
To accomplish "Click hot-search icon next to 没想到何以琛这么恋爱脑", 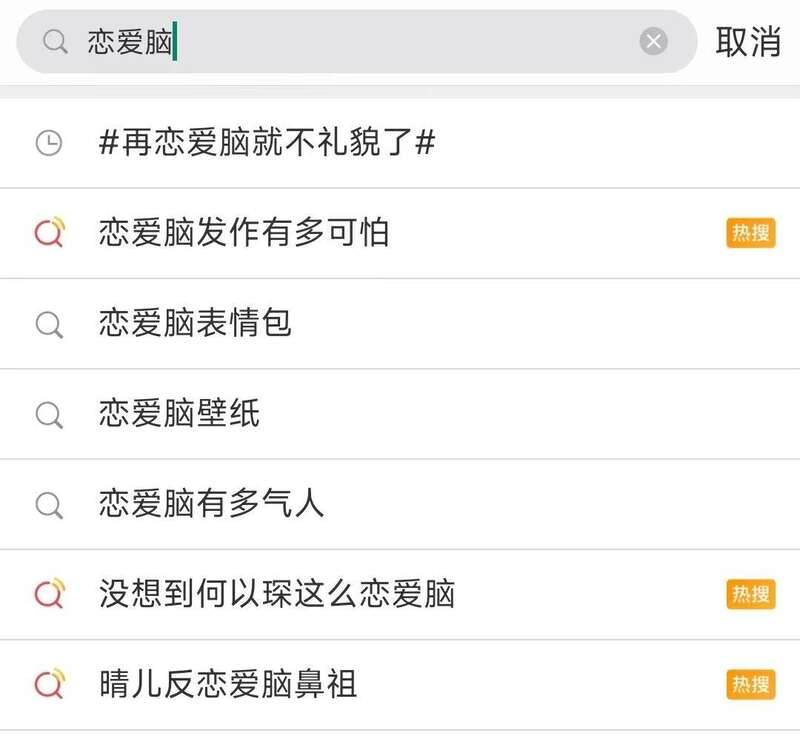I will click(x=49, y=594).
